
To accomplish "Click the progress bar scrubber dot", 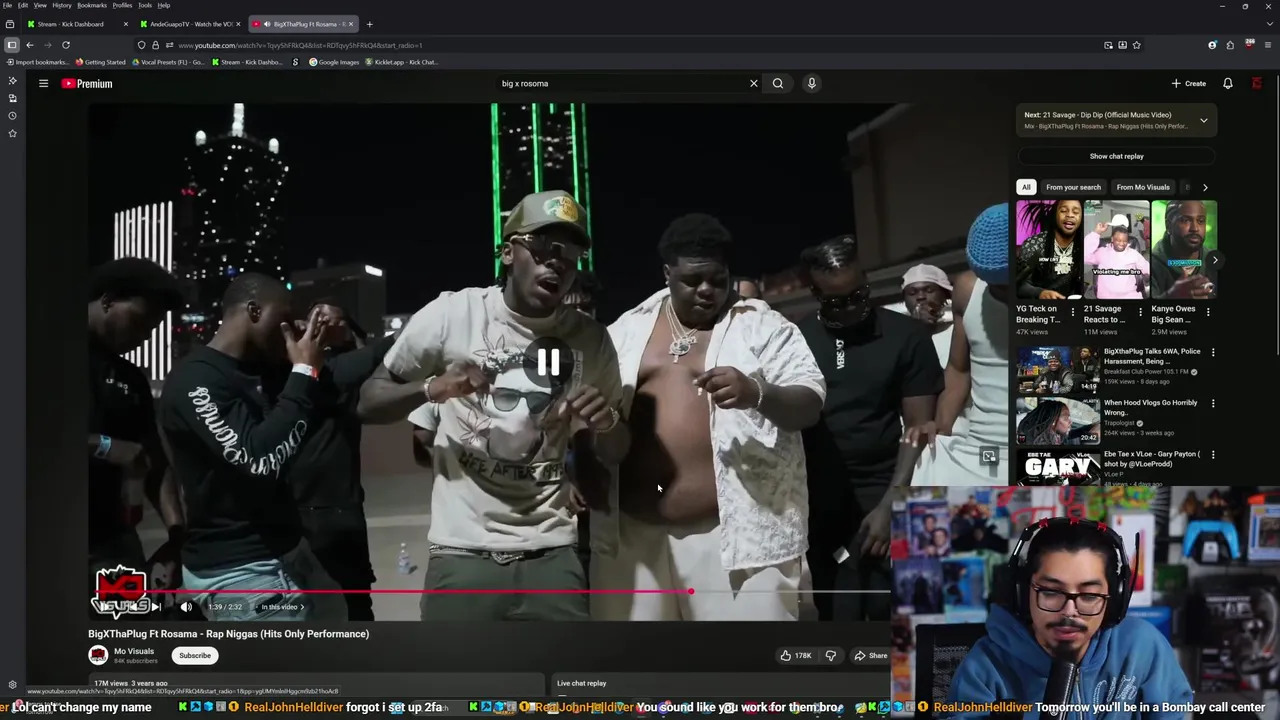I will [x=690, y=592].
